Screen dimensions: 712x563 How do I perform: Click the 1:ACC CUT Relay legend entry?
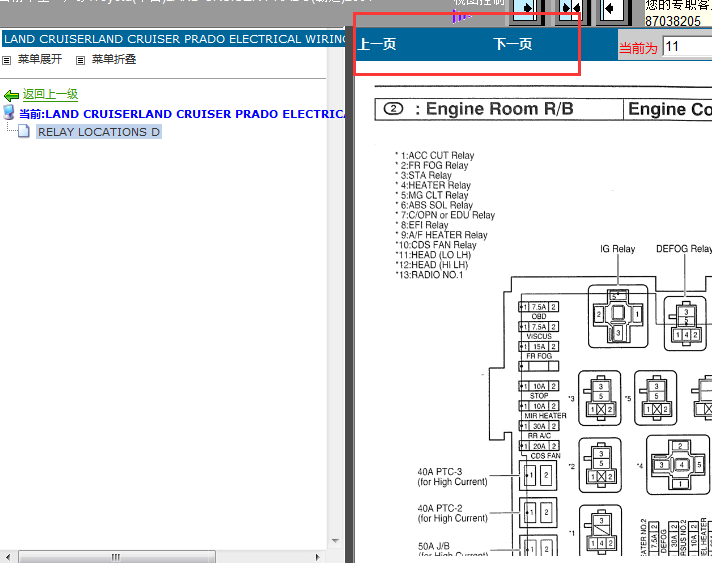(435, 155)
